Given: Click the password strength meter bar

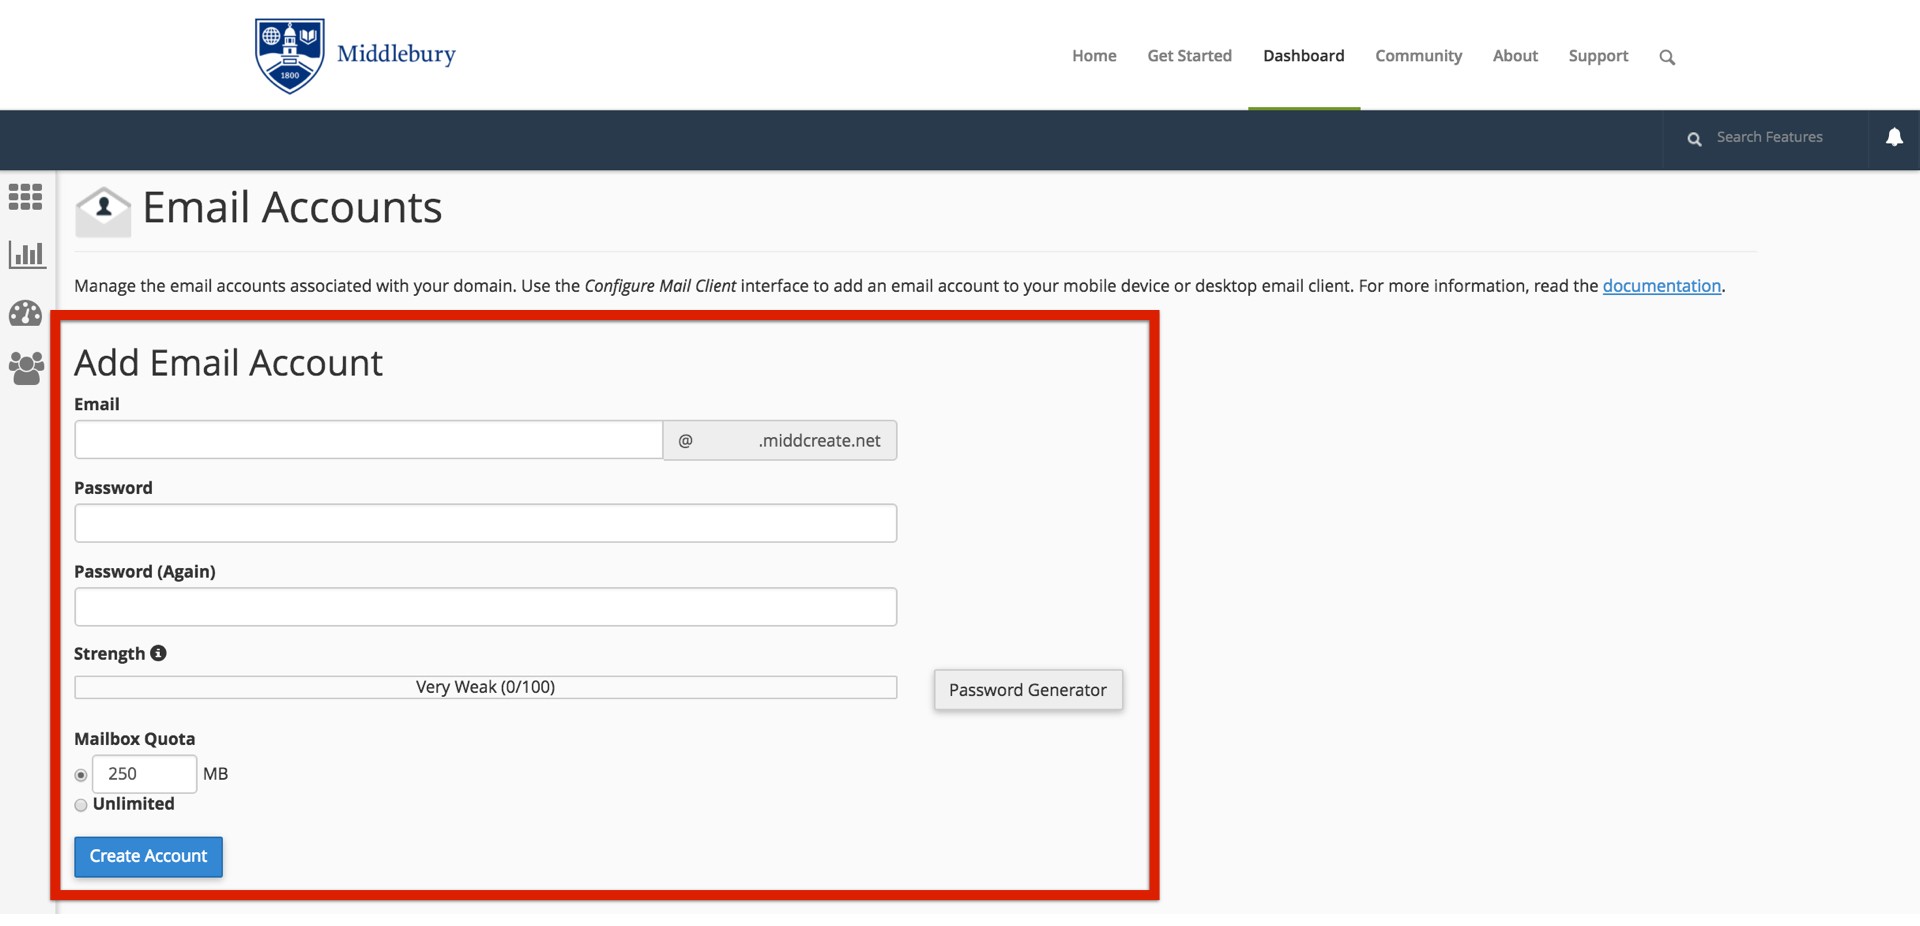Looking at the screenshot, I should [485, 687].
